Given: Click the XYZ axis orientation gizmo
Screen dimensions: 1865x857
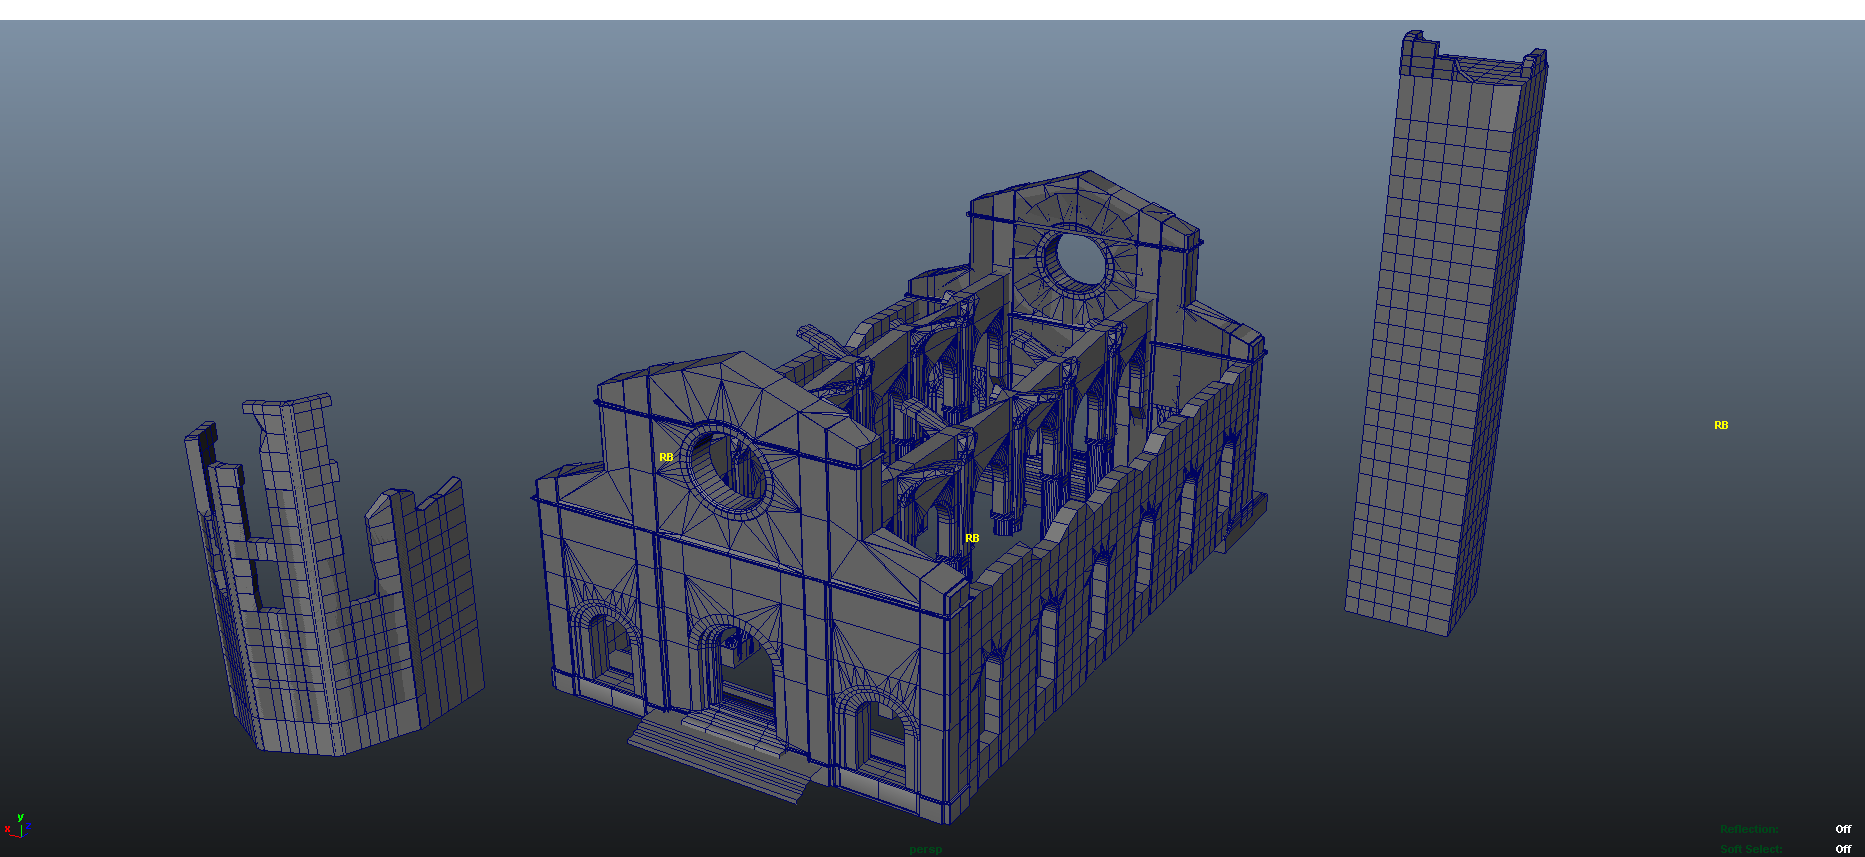Looking at the screenshot, I should tap(18, 826).
